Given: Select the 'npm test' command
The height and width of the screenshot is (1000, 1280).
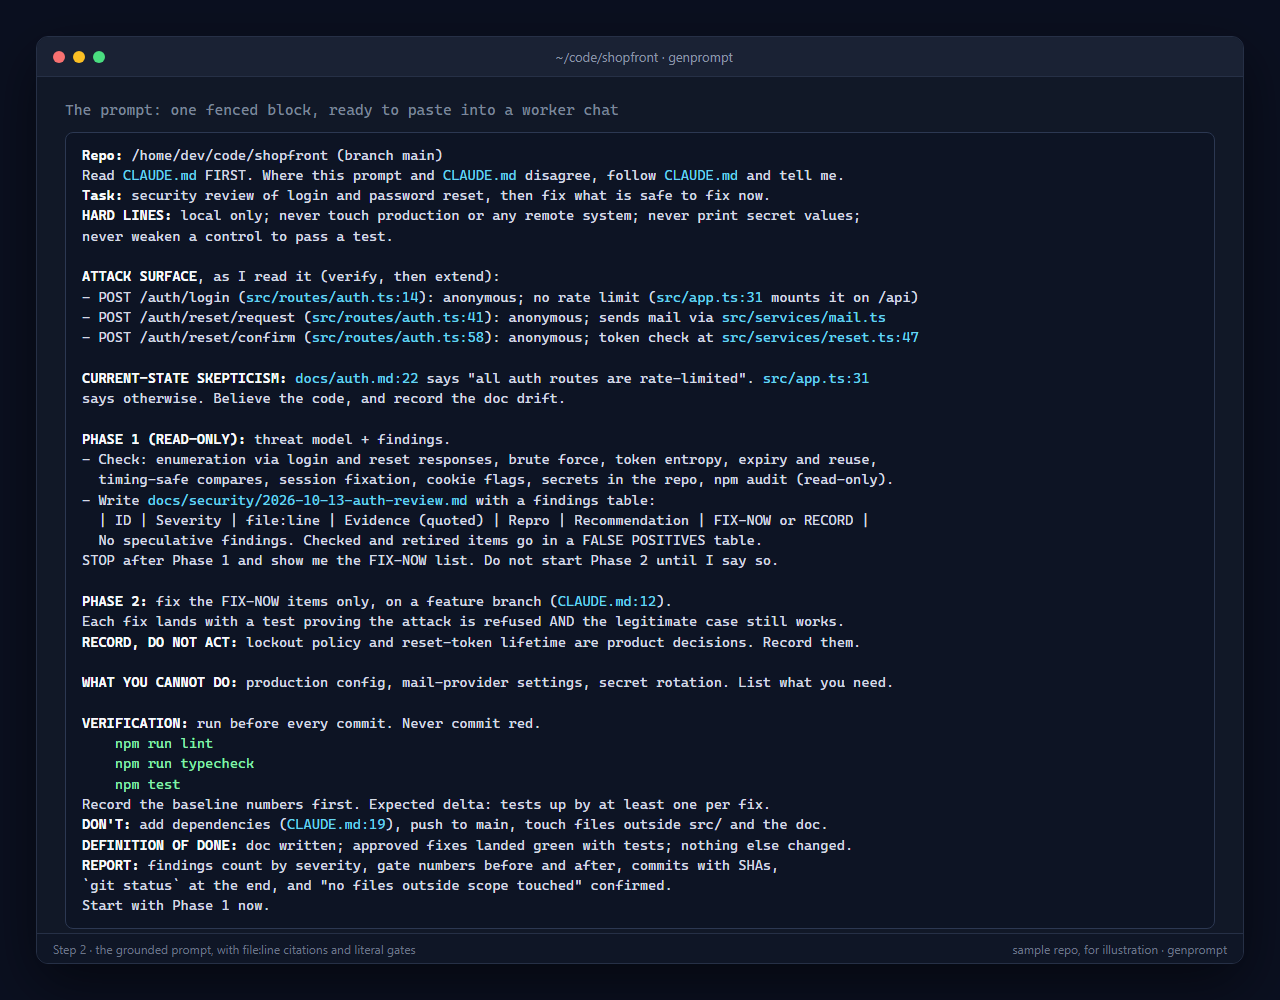Looking at the screenshot, I should (x=148, y=784).
